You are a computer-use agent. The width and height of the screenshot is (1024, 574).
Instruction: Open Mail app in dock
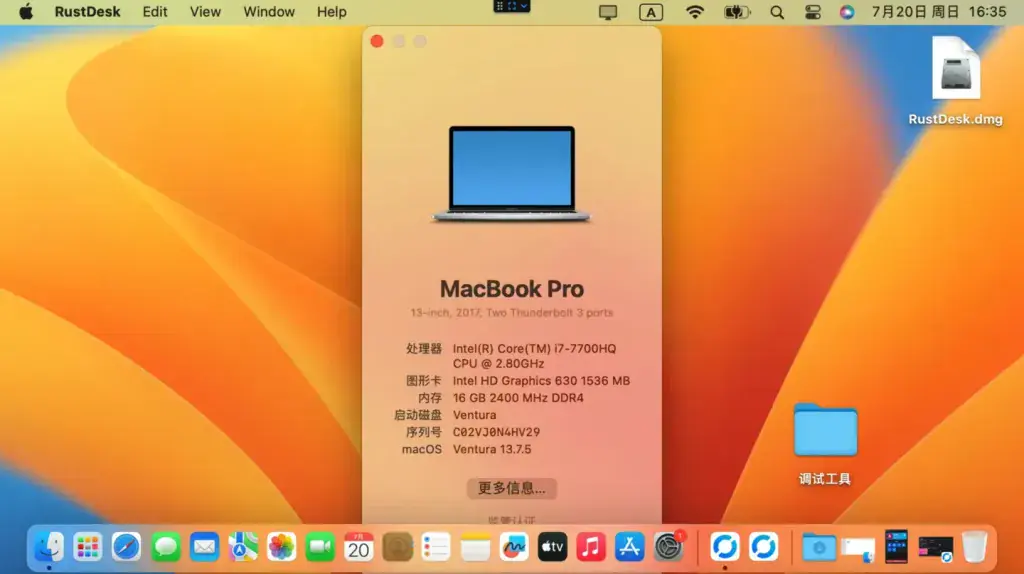pyautogui.click(x=204, y=547)
